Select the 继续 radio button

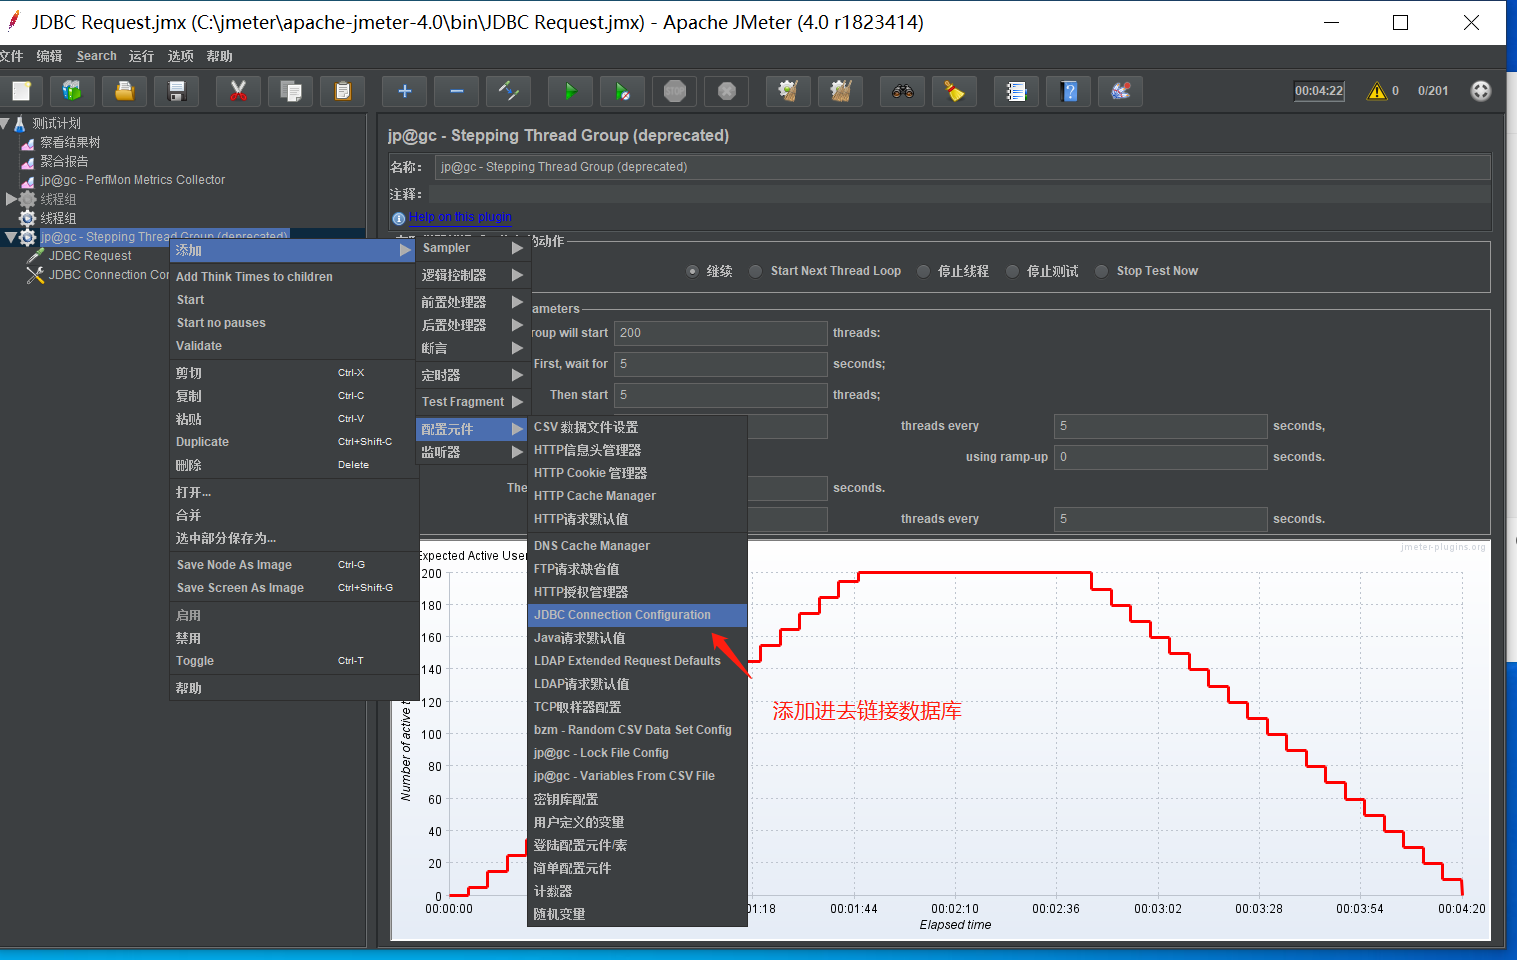click(x=692, y=271)
